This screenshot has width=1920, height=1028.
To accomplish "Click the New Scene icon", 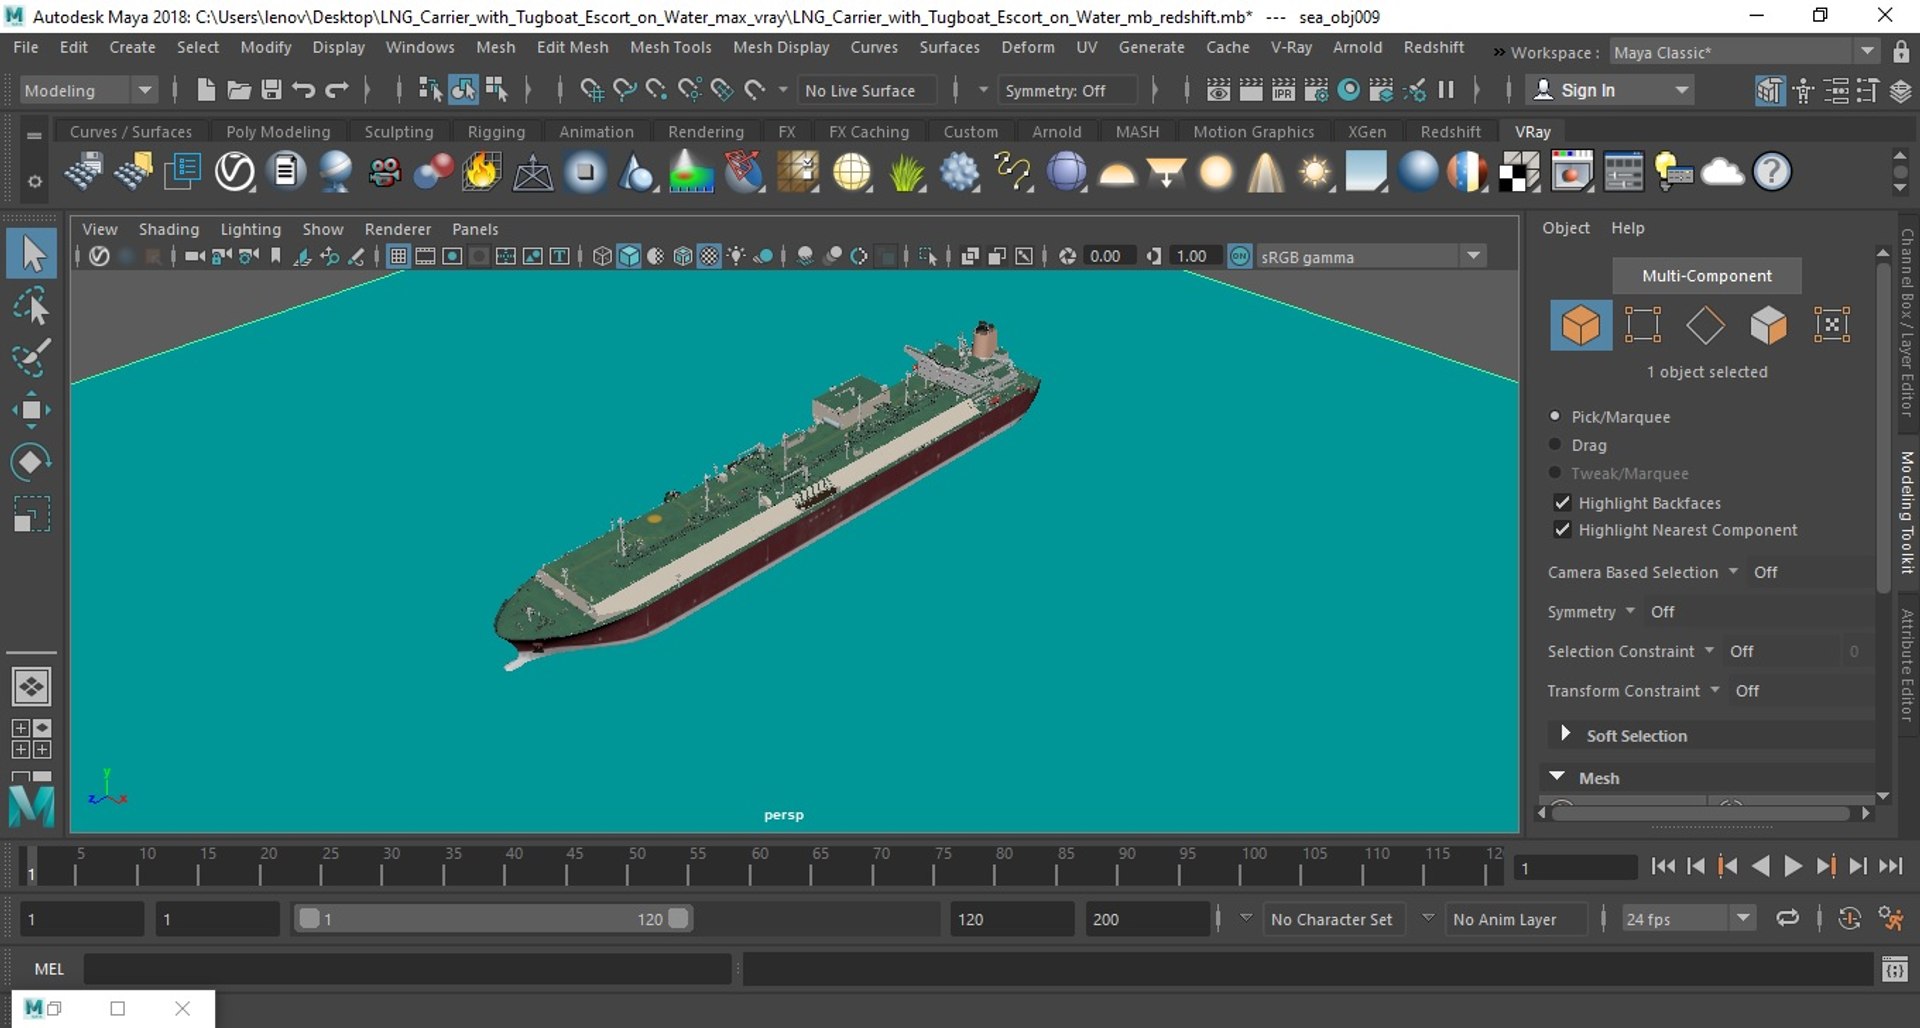I will click(x=206, y=90).
